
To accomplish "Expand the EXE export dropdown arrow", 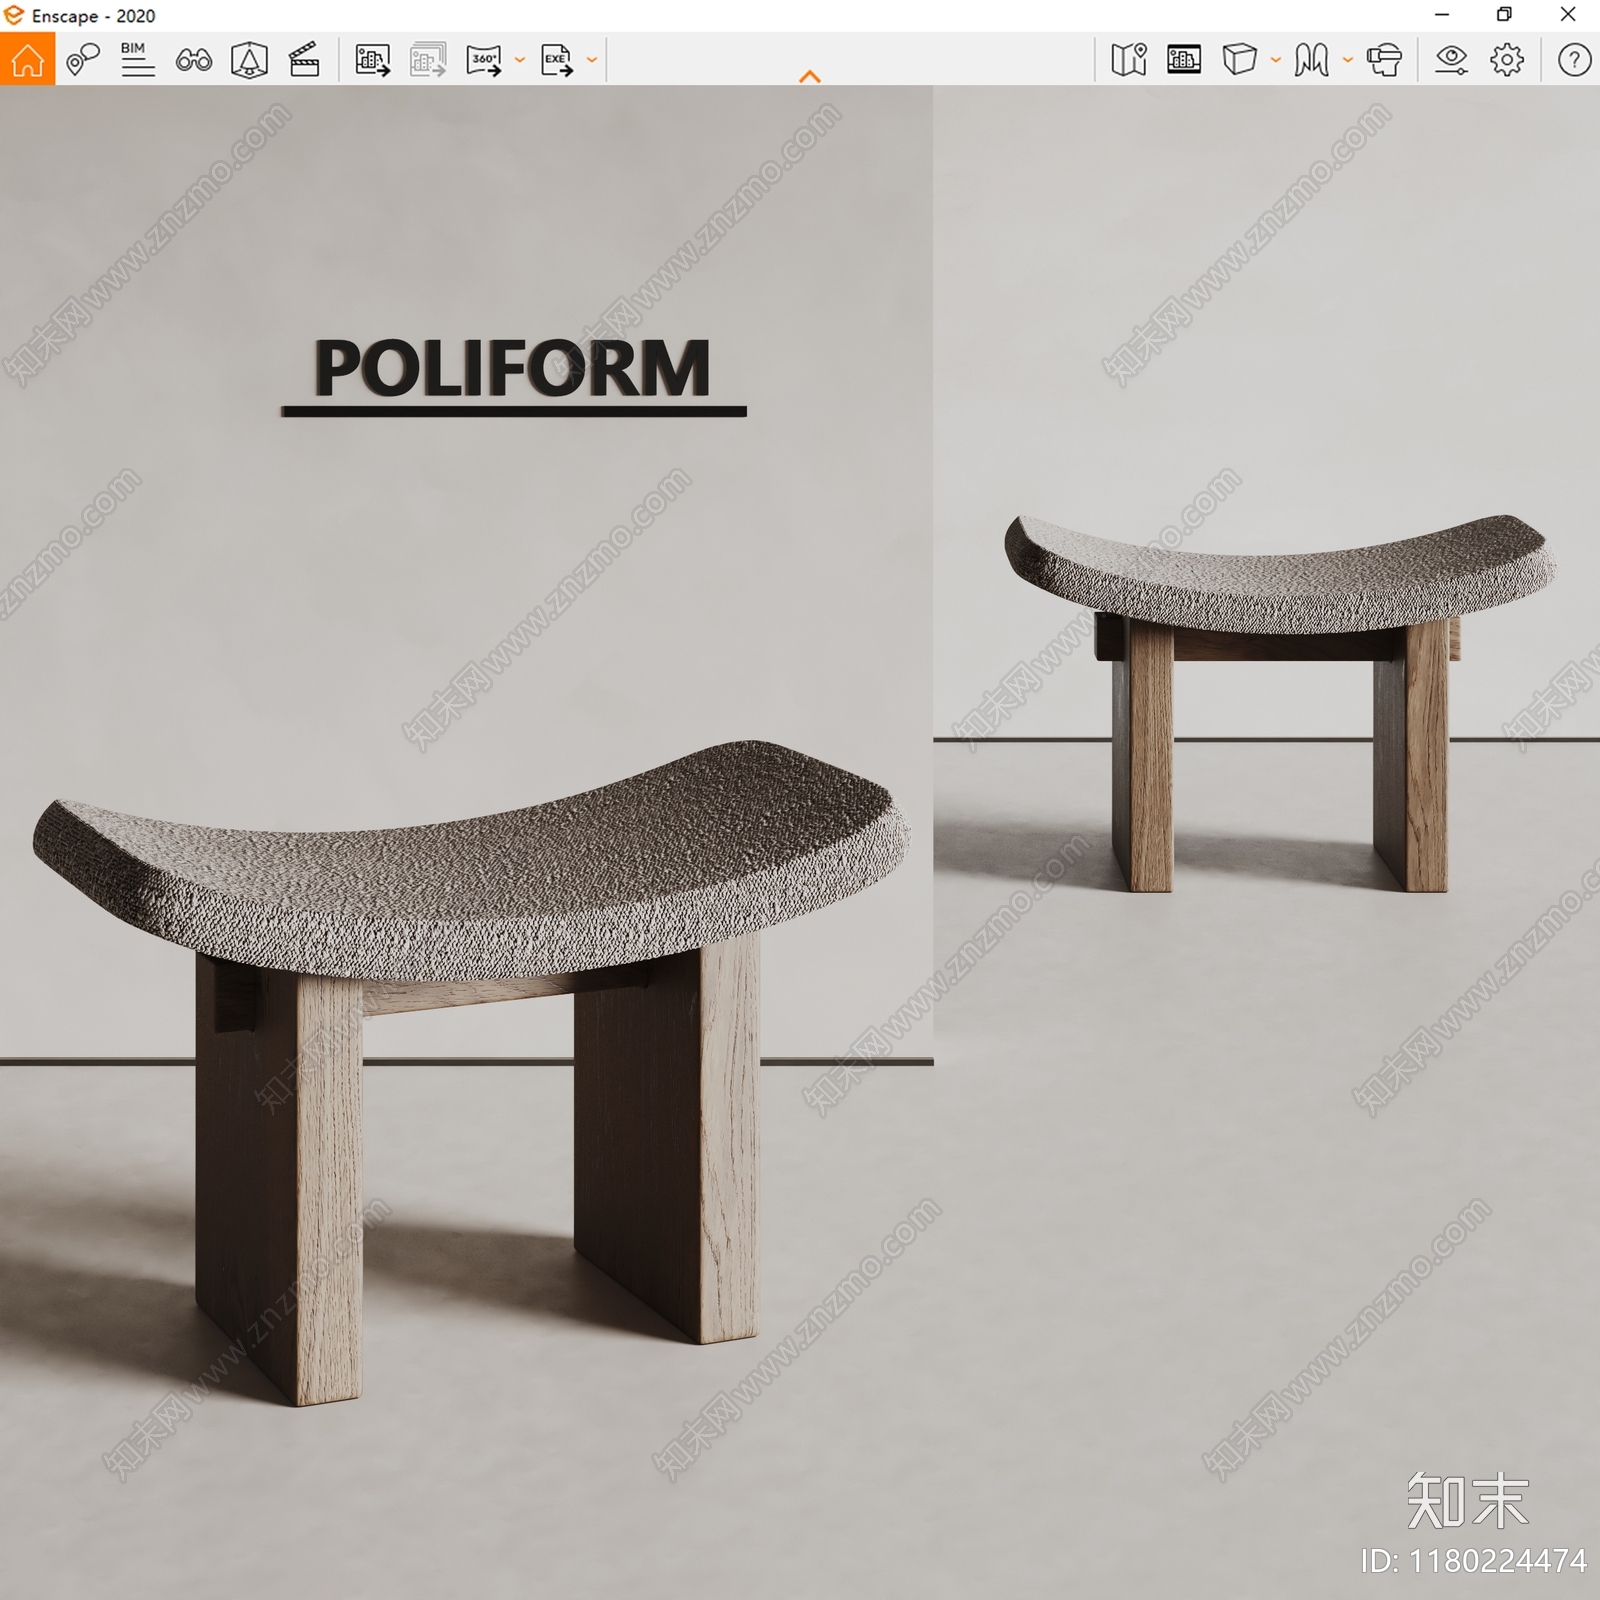I will (592, 60).
